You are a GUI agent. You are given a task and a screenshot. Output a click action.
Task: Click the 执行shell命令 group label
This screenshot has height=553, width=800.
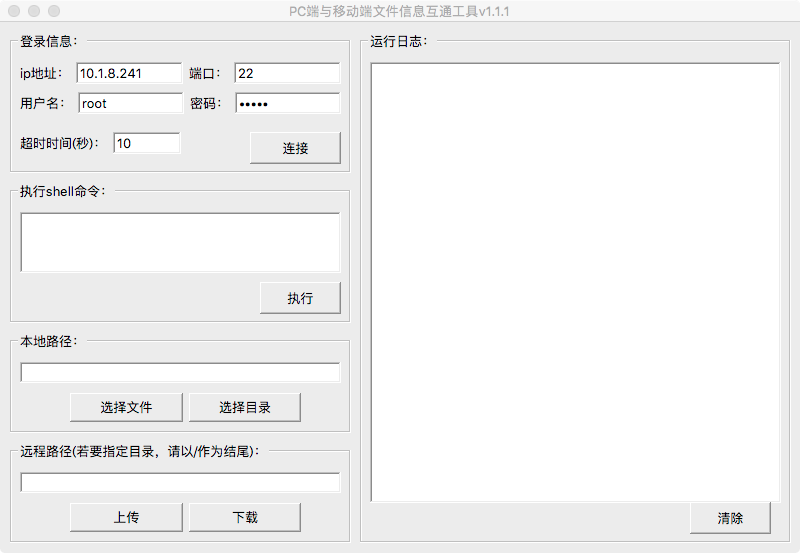click(63, 191)
